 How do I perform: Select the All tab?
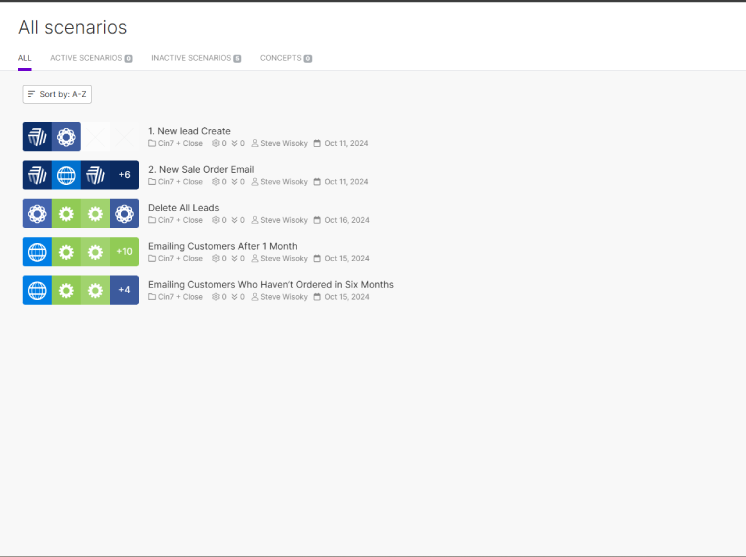pyautogui.click(x=24, y=58)
